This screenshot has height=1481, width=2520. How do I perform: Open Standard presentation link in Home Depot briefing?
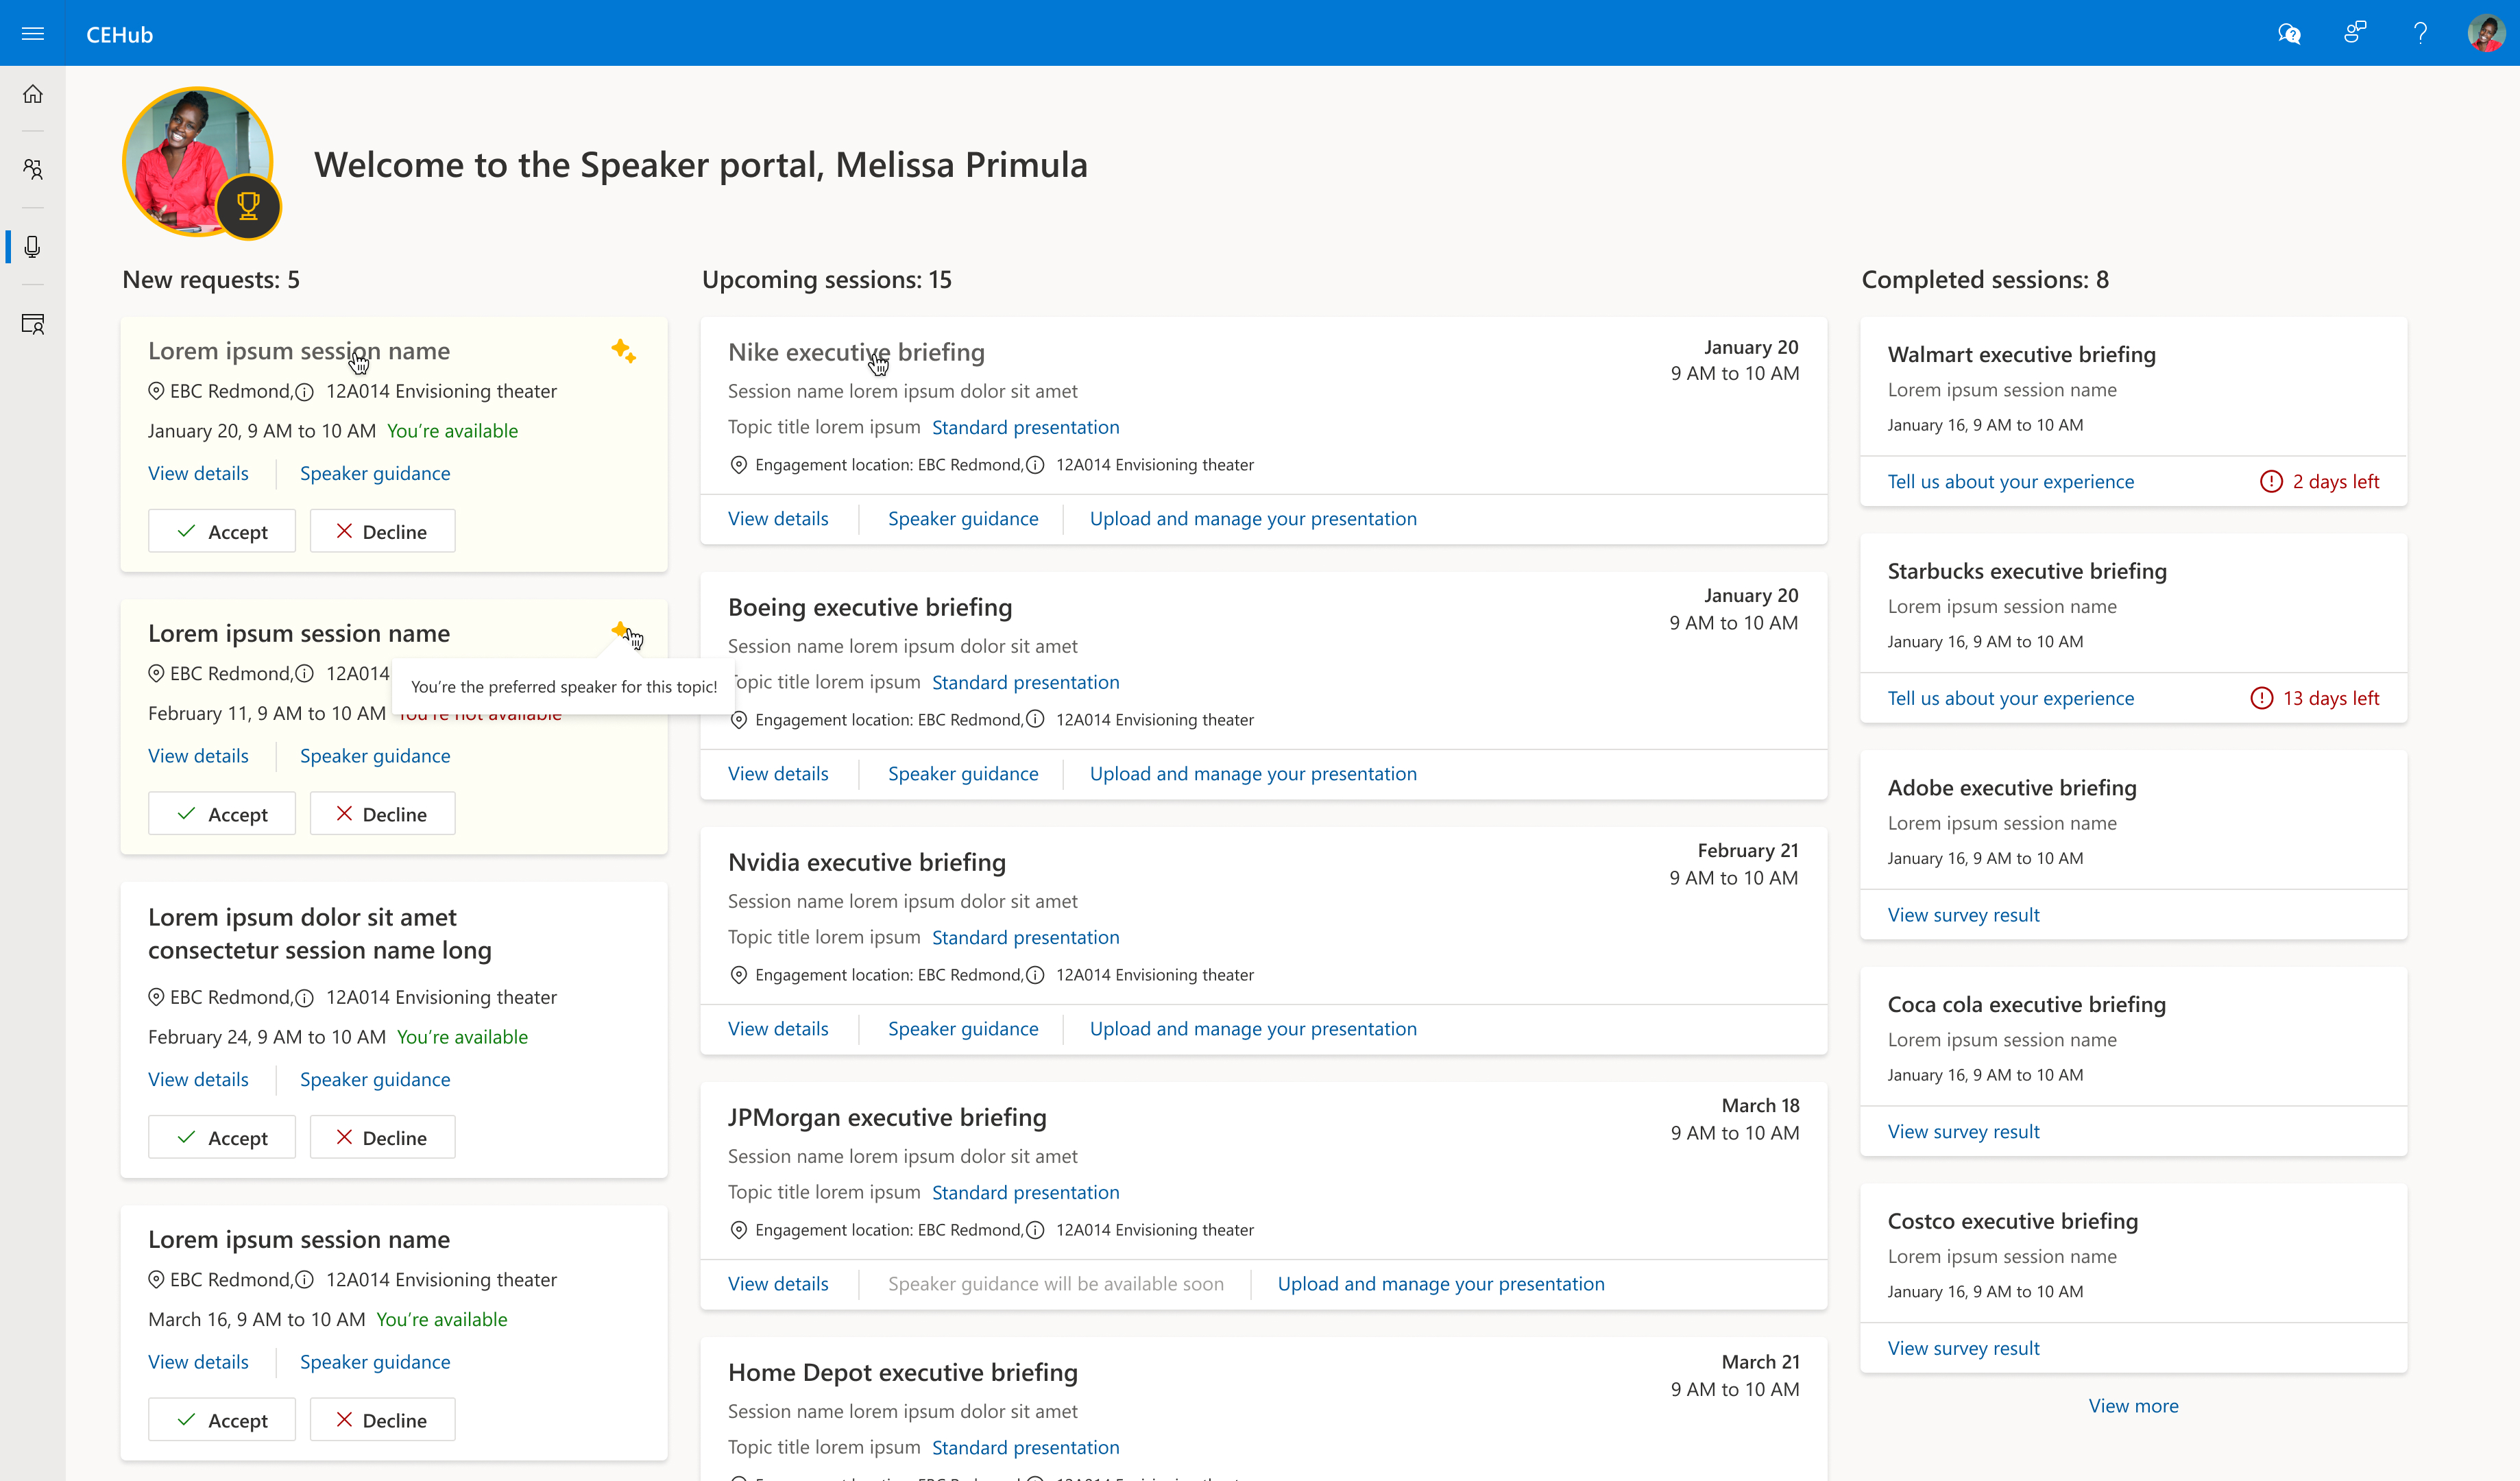point(1025,1447)
